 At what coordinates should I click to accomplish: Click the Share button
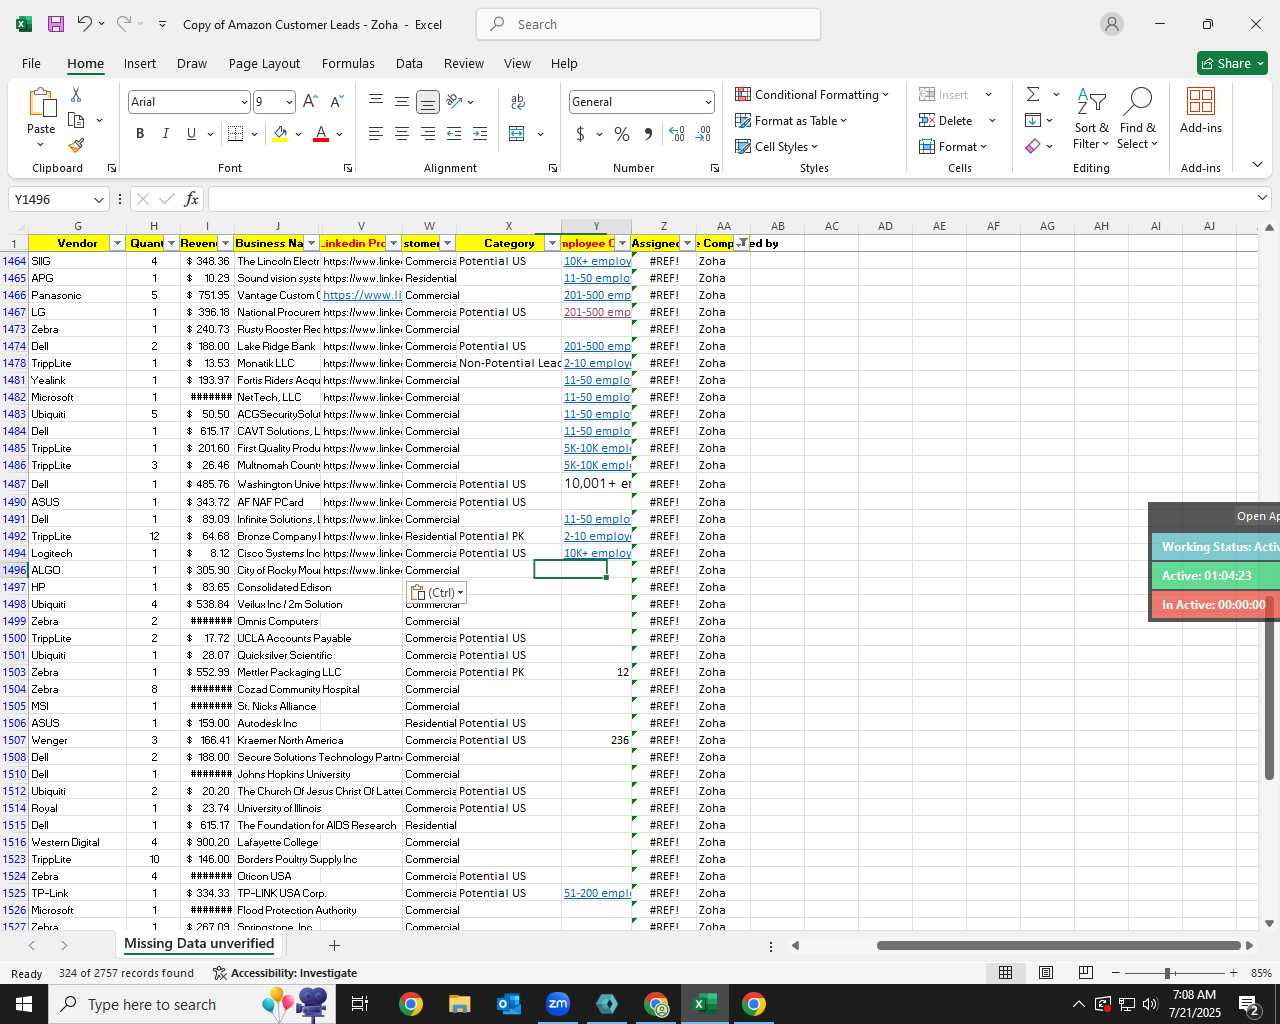point(1232,63)
